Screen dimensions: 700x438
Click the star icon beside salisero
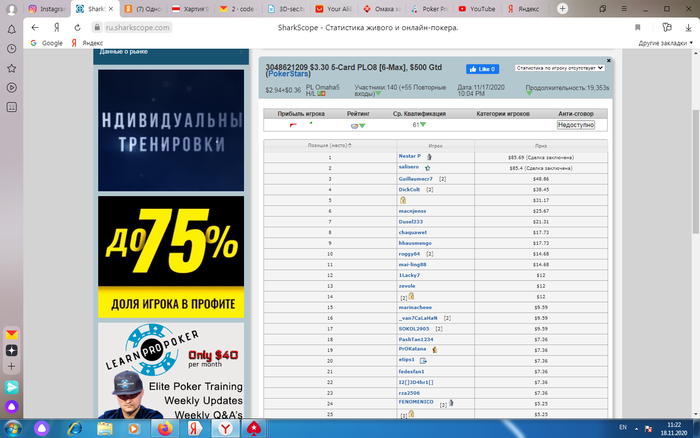427,168
